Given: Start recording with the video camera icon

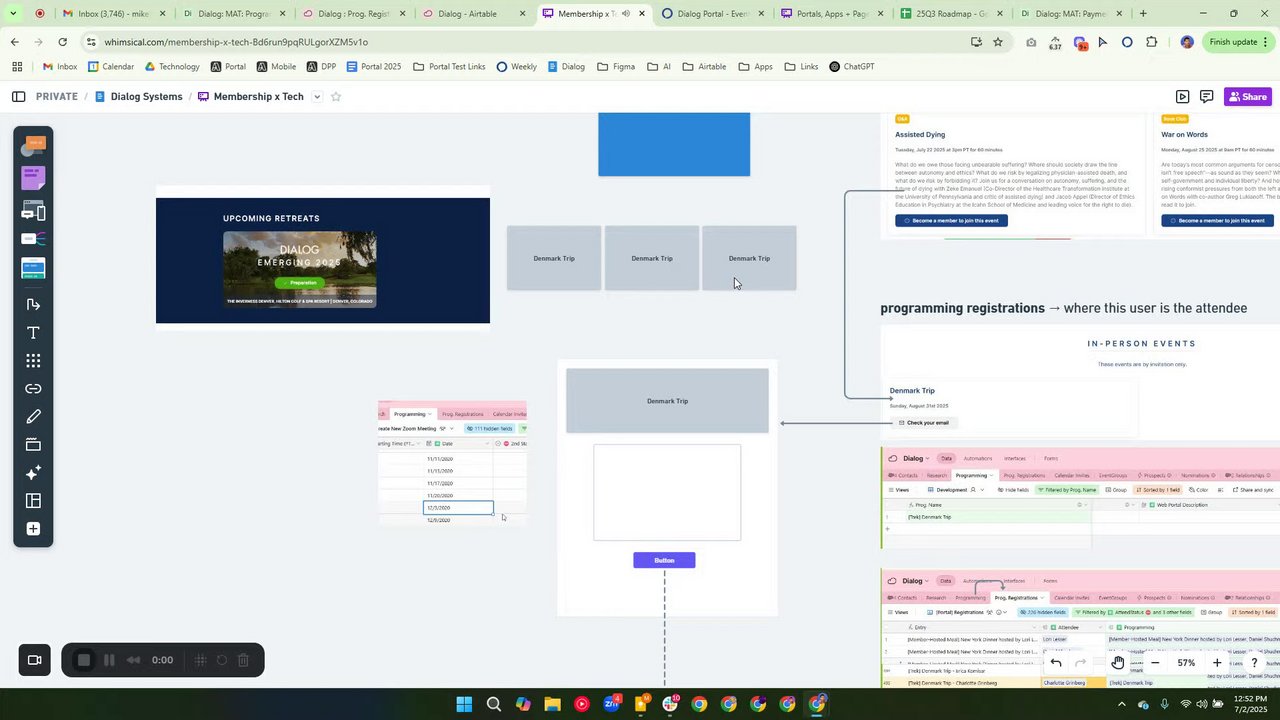Looking at the screenshot, I should [x=34, y=660].
